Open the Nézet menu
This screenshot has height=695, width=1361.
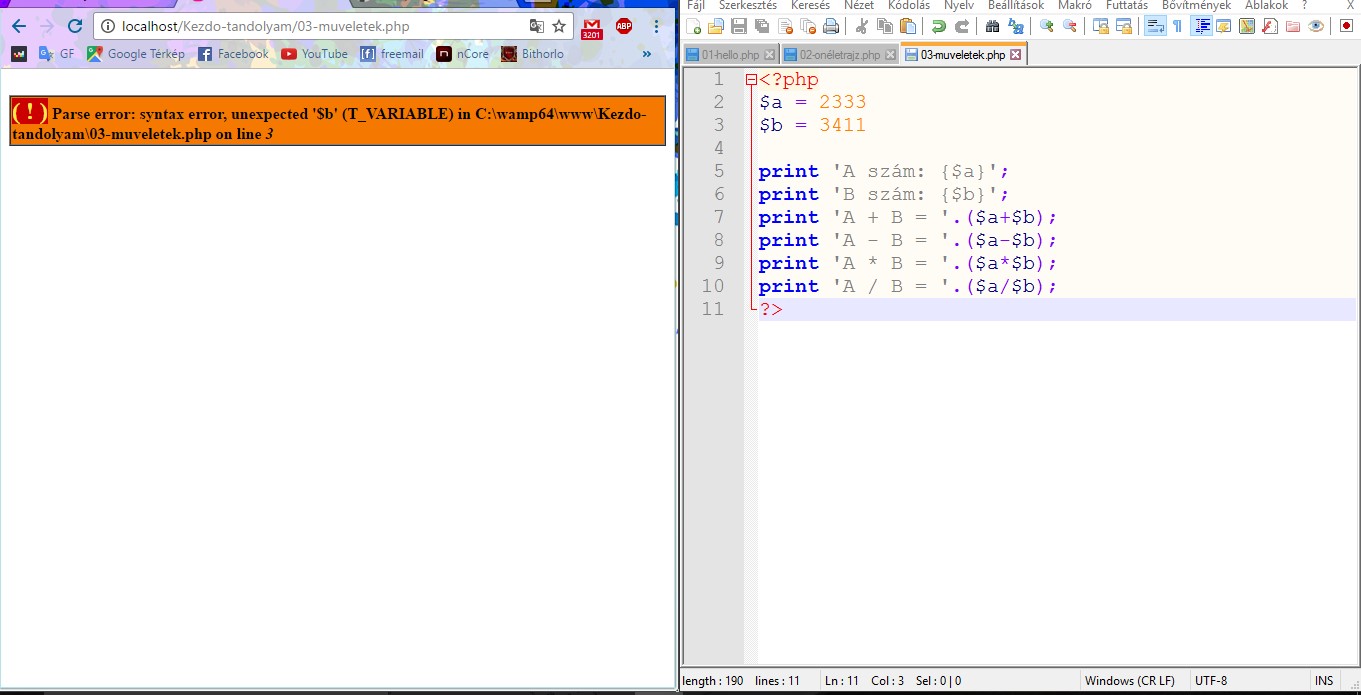(x=858, y=6)
